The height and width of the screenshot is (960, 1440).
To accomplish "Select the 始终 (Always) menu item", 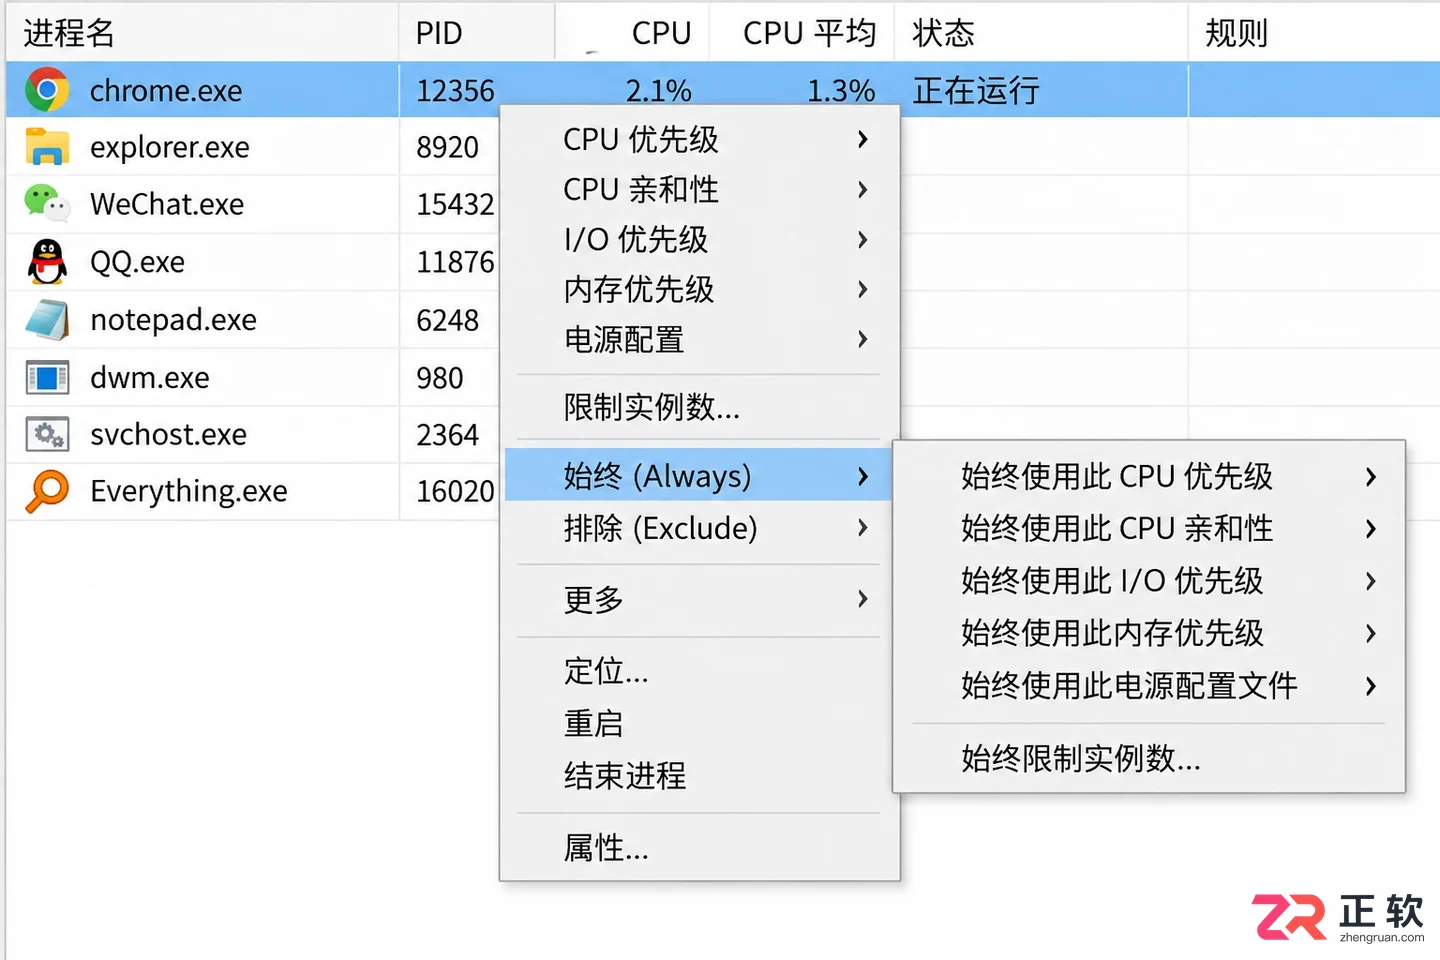I will (699, 475).
